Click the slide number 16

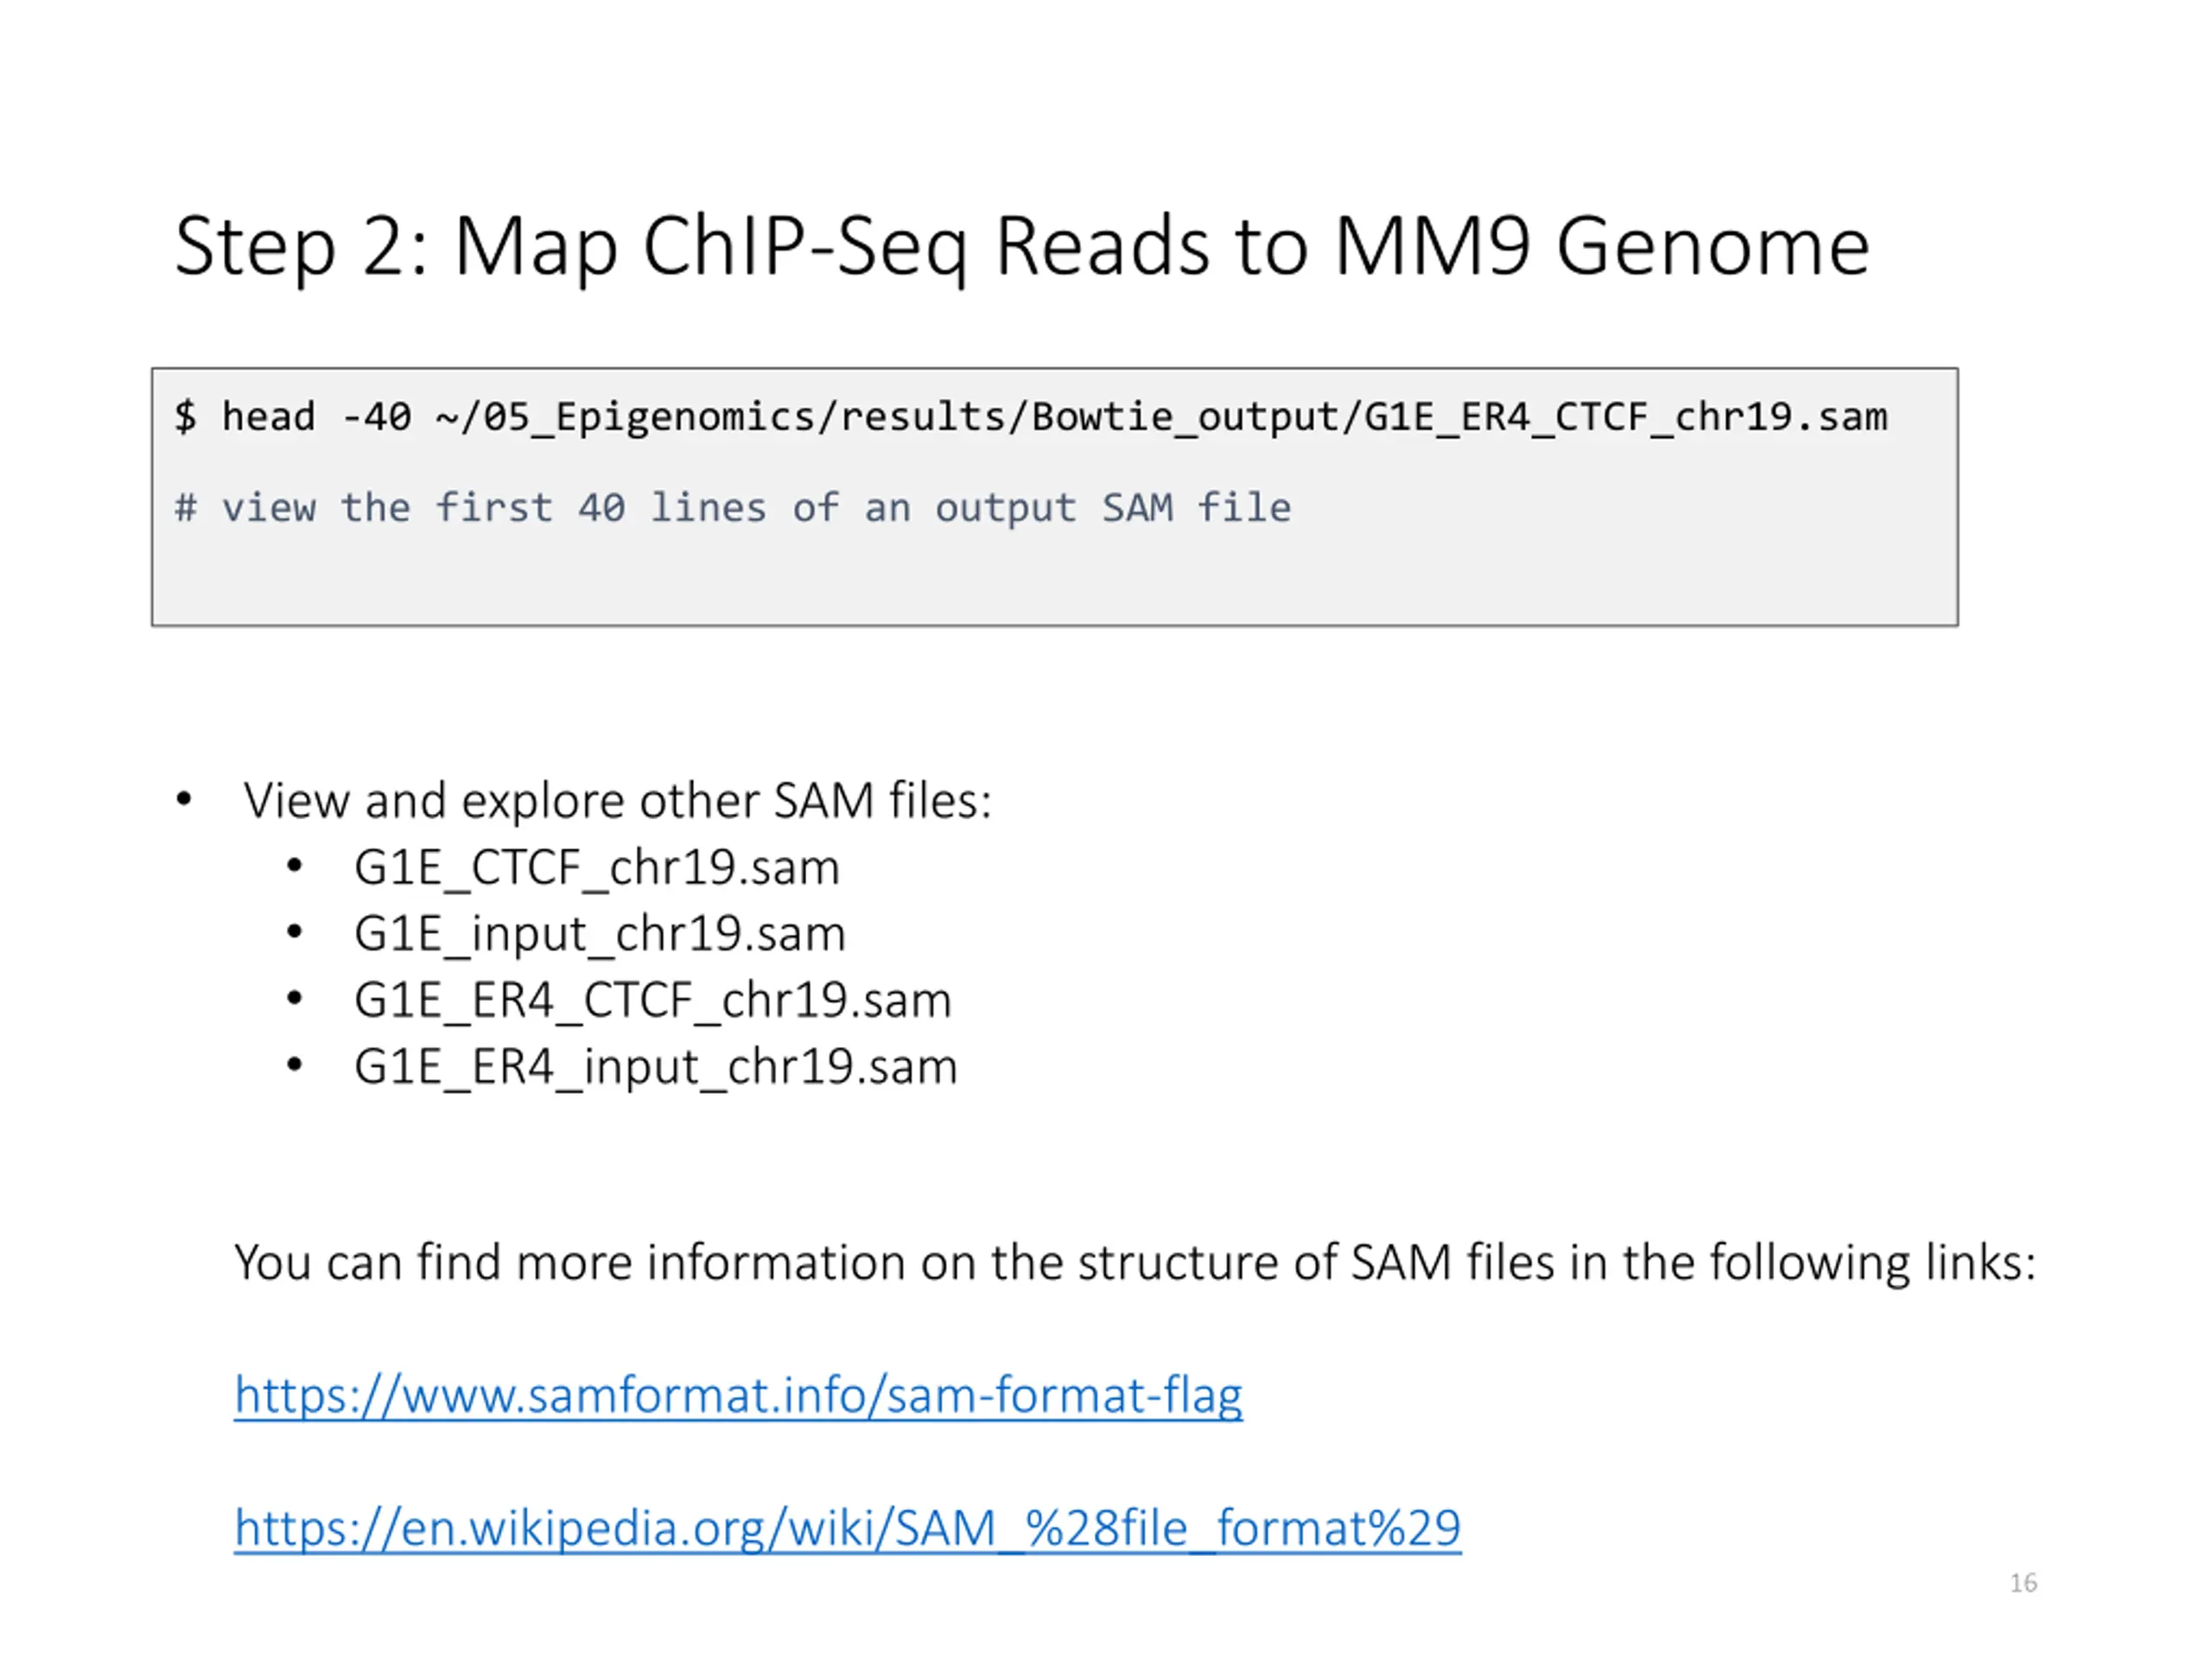2023,1583
